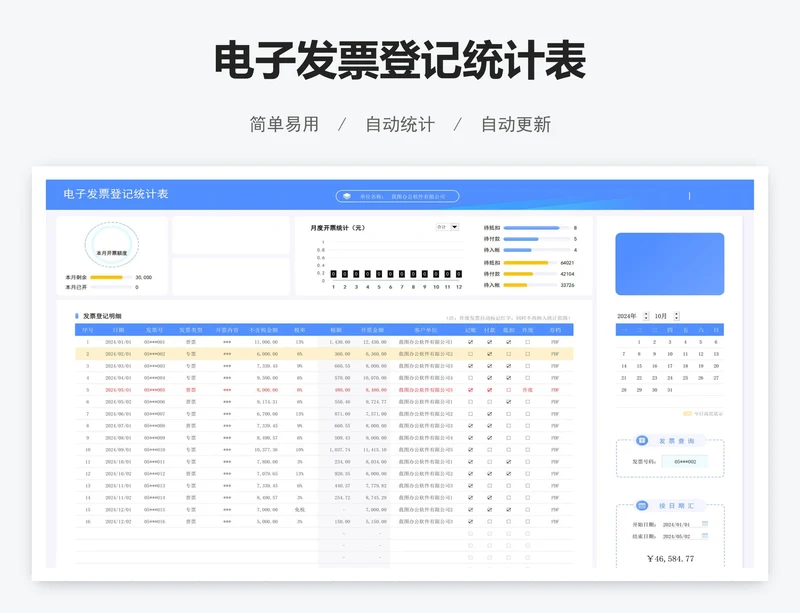Toggle 付款 checkbox in row 05***002

[489, 354]
